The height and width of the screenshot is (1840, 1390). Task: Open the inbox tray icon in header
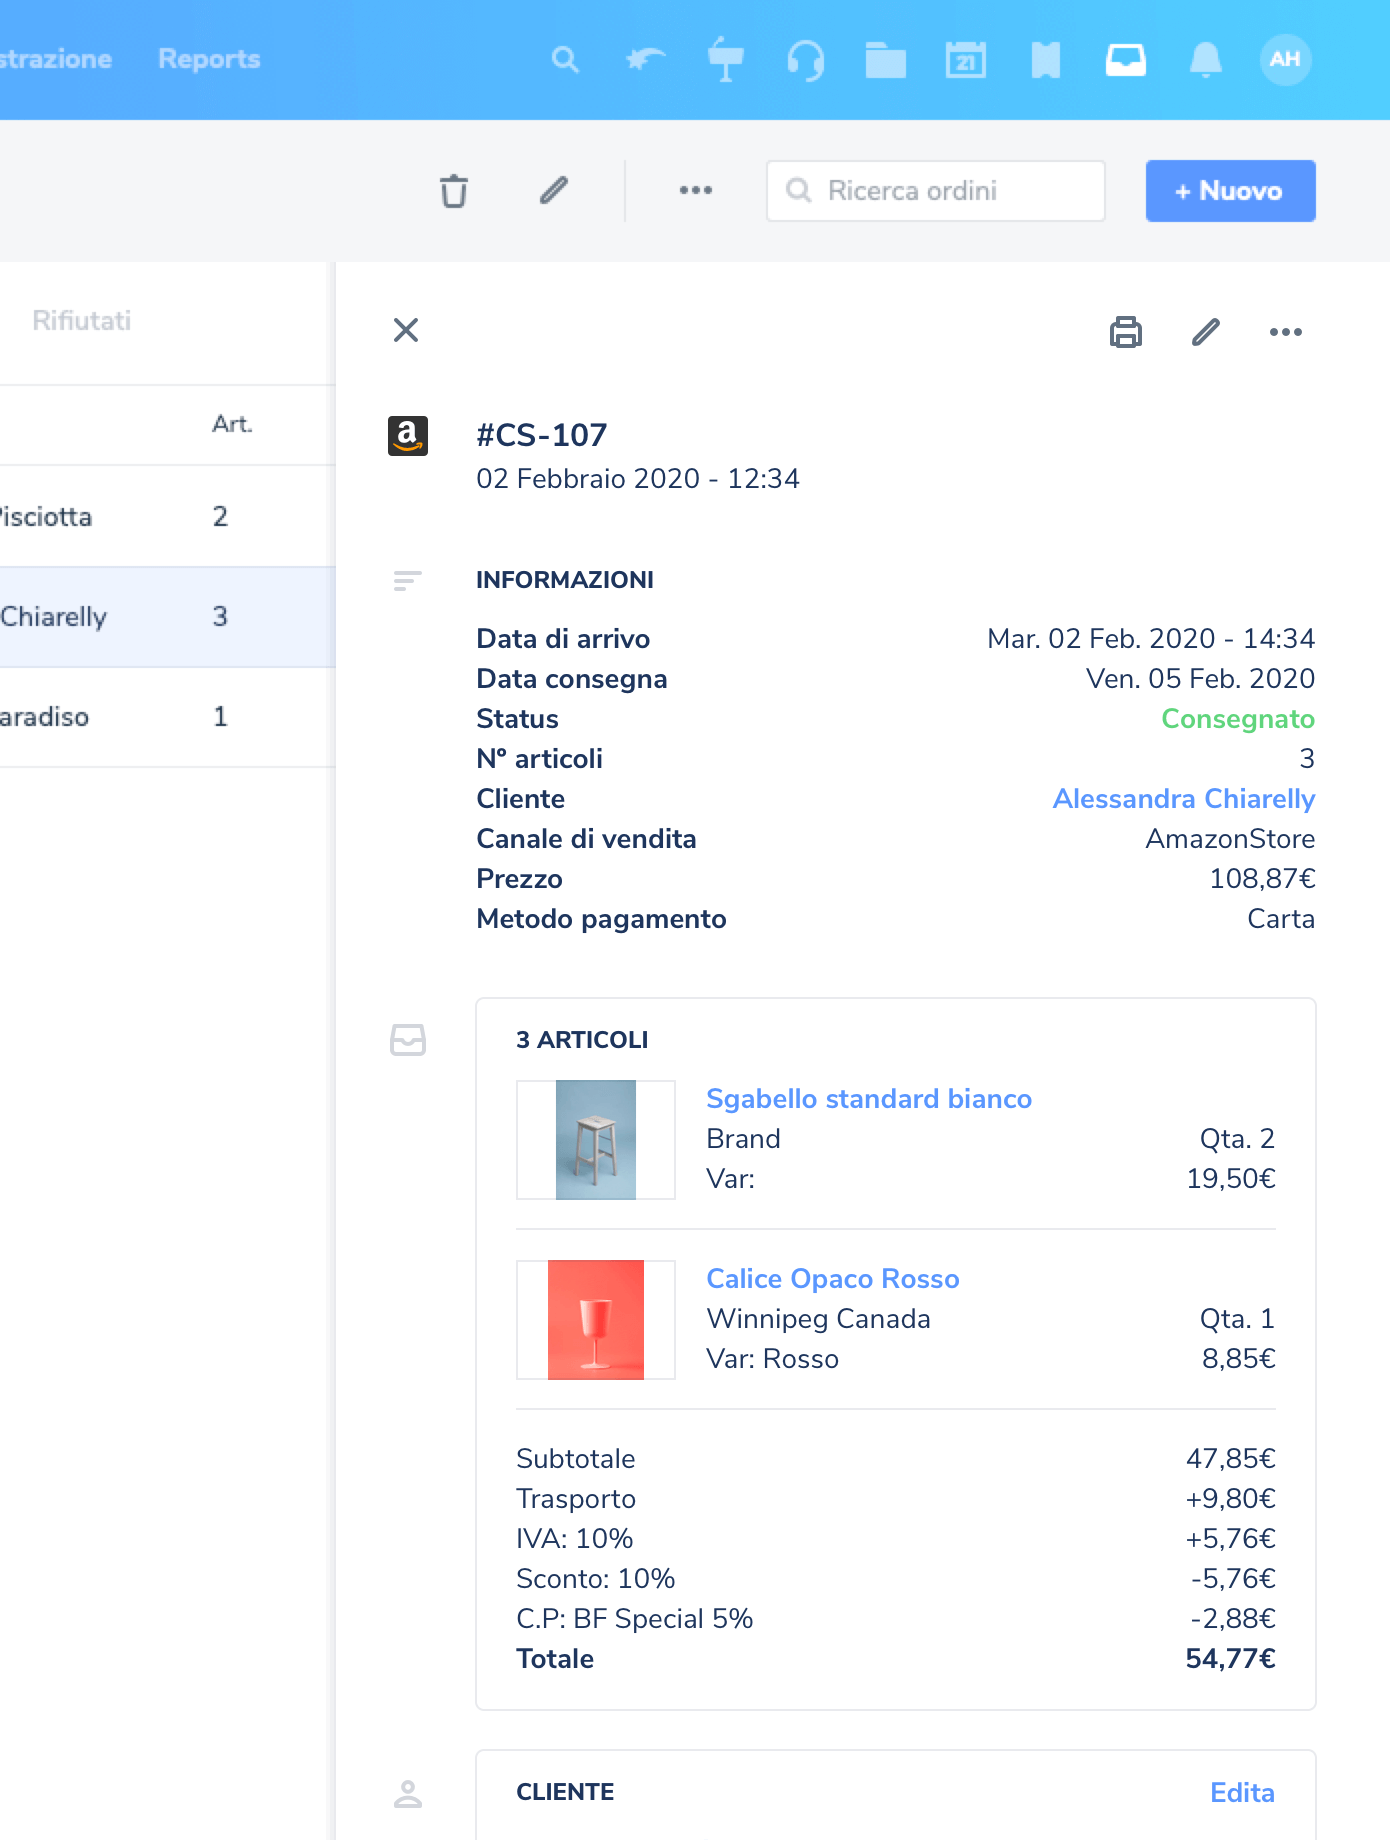(1125, 60)
